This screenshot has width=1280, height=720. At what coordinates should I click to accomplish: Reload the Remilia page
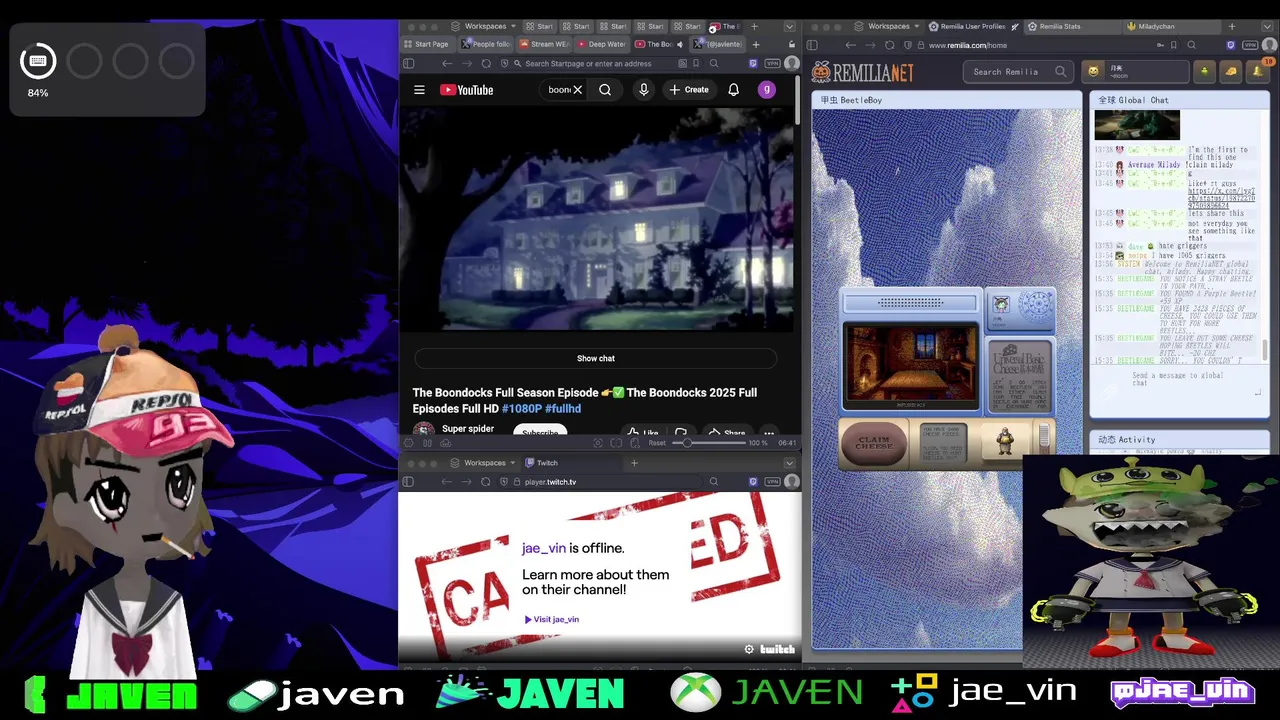pos(889,45)
